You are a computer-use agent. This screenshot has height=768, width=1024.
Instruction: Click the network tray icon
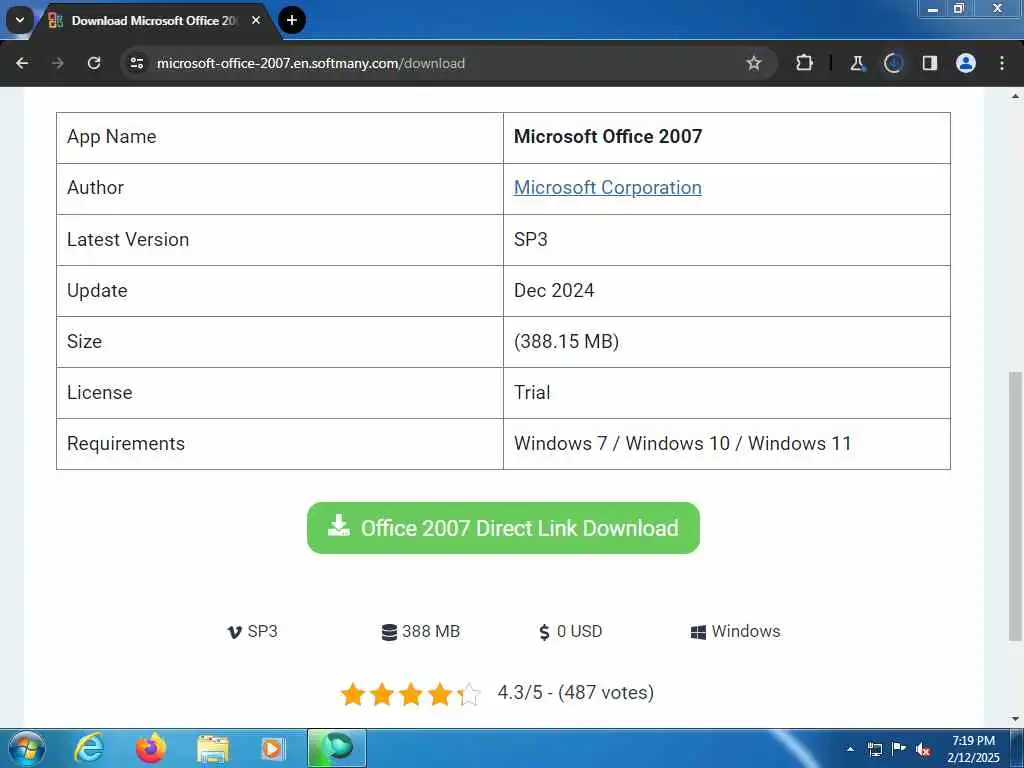(874, 749)
